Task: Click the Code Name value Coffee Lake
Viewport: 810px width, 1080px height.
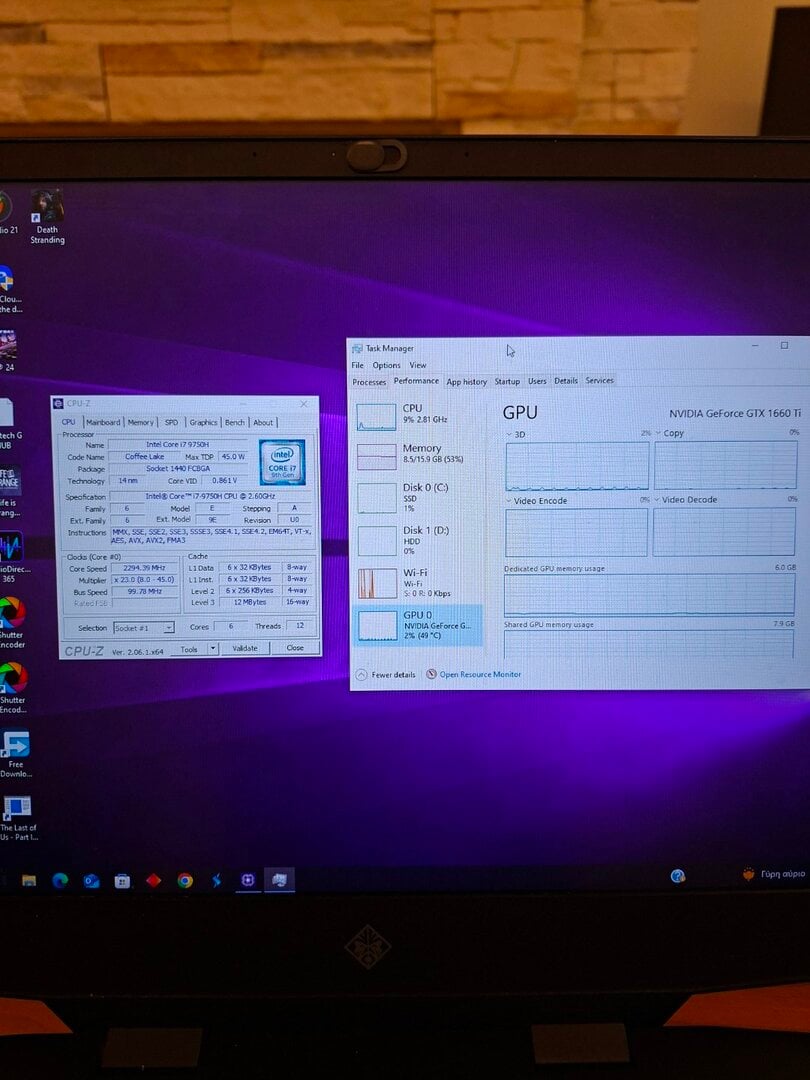Action: (145, 457)
